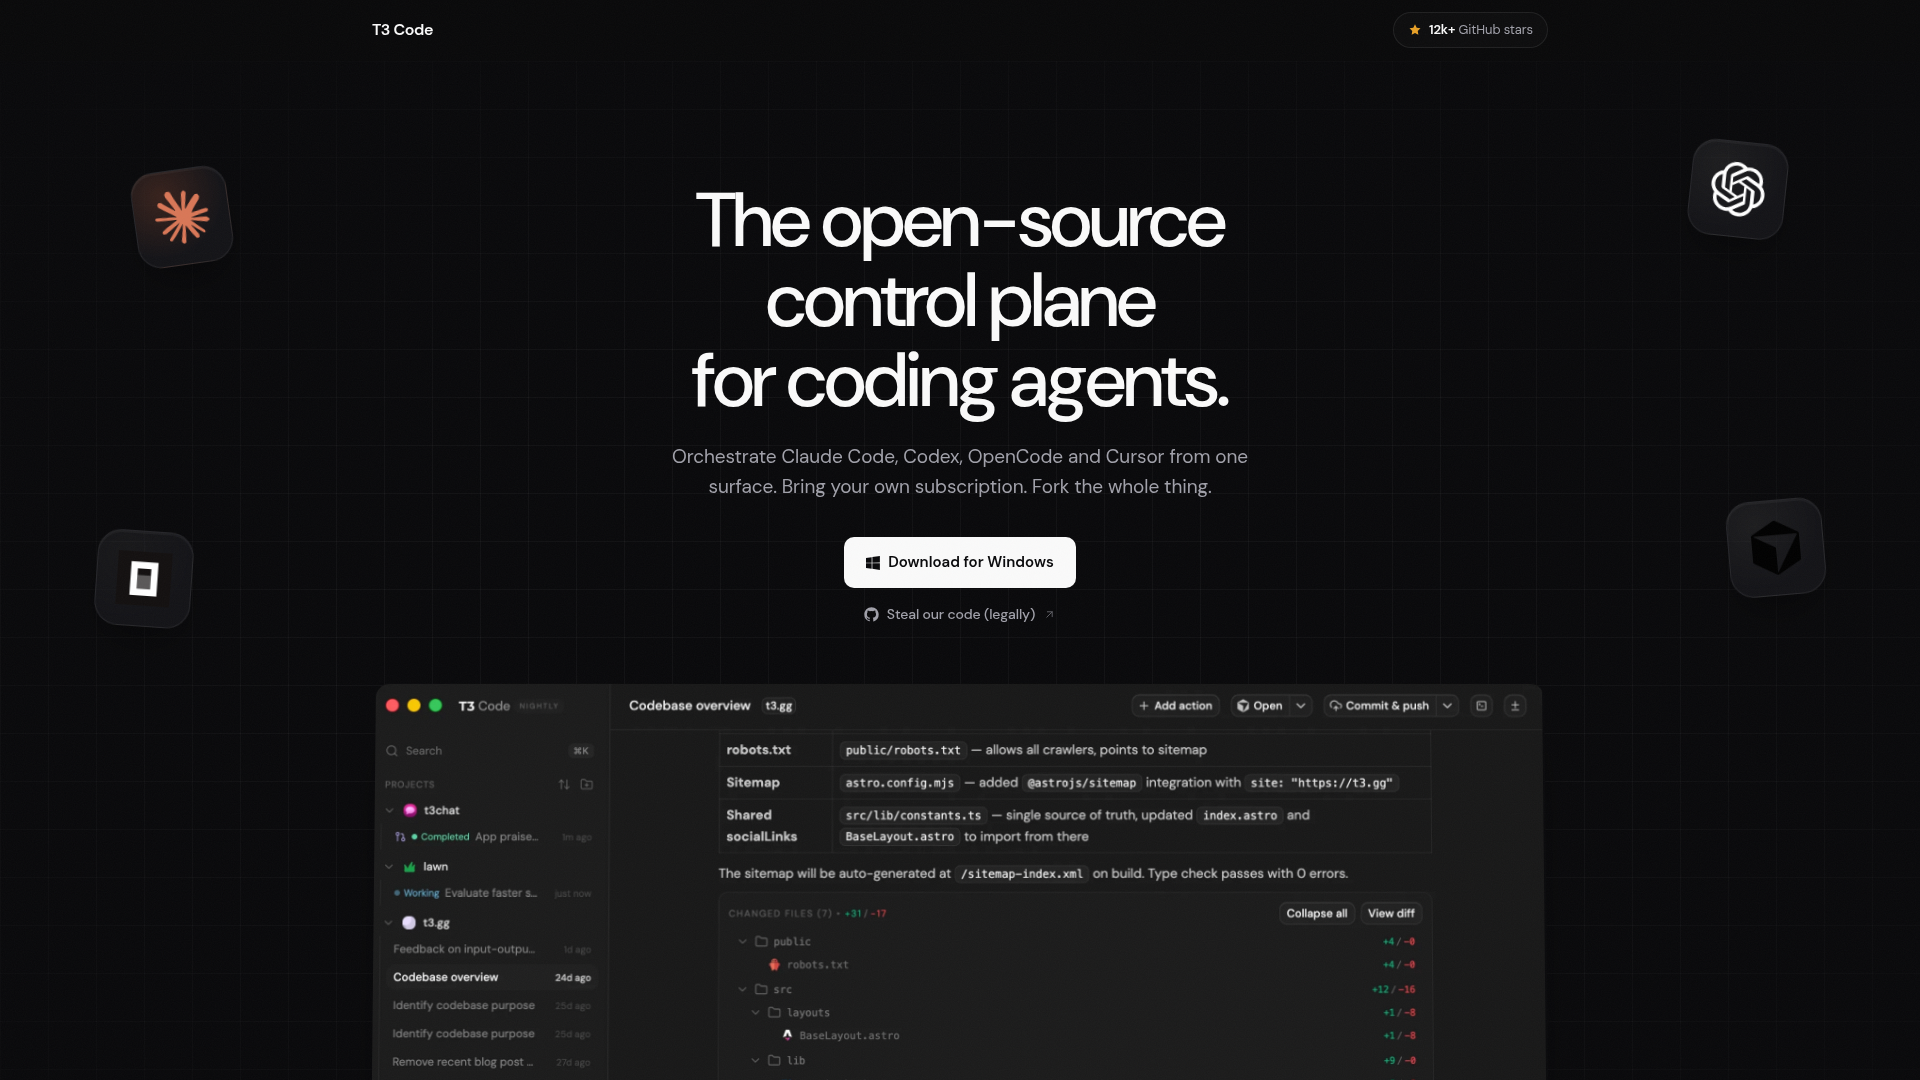This screenshot has height=1080, width=1920.
Task: Click the @astrojs/sitemap code chip
Action: pos(1082,783)
